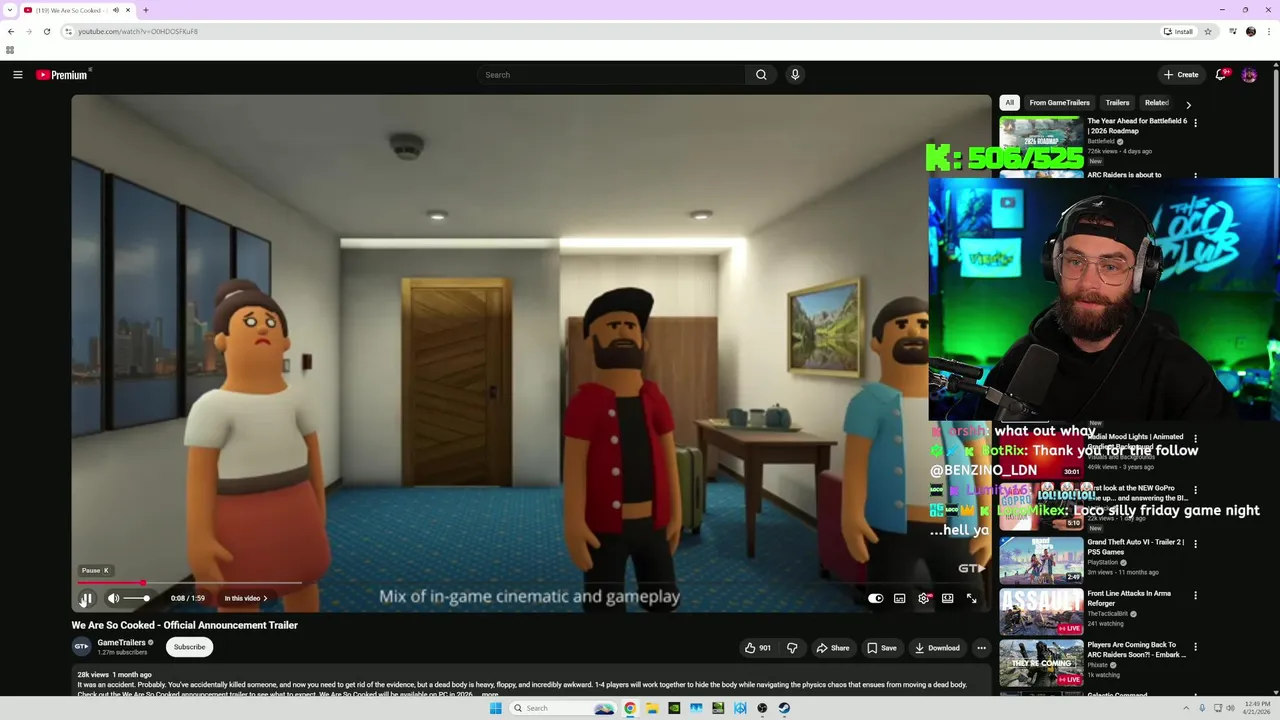
Task: Switch to the 'We Are So Cooked' browser tab
Action: point(77,10)
